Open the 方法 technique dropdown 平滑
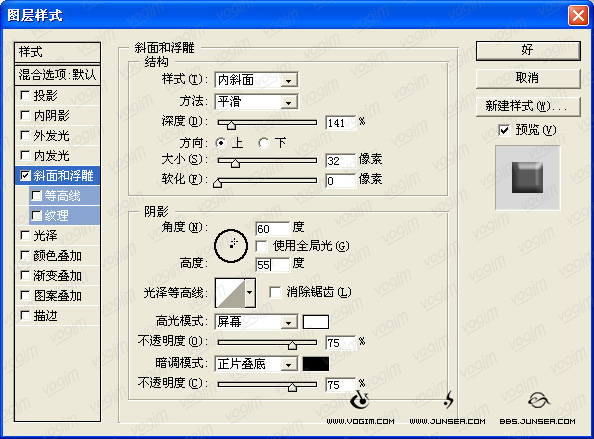This screenshot has height=439, width=594. 256,102
